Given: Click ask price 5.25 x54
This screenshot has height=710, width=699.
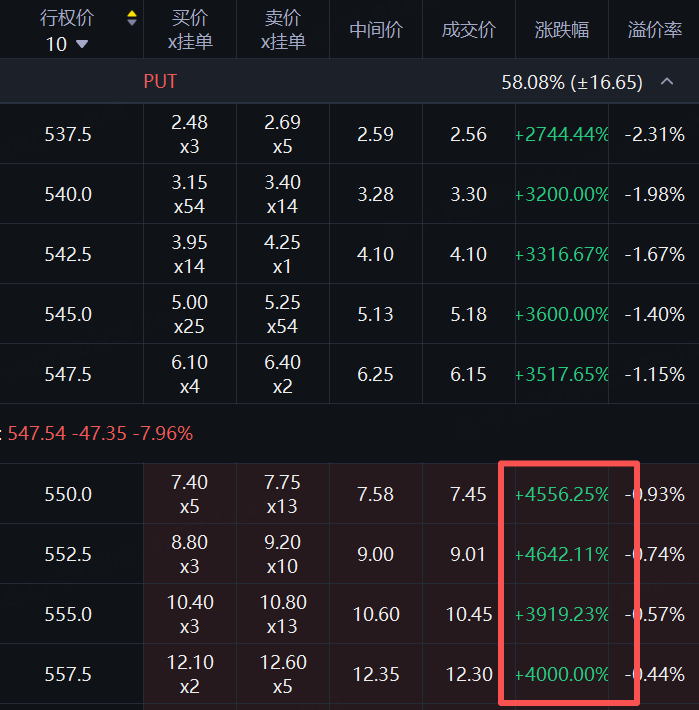Looking at the screenshot, I should (x=282, y=314).
